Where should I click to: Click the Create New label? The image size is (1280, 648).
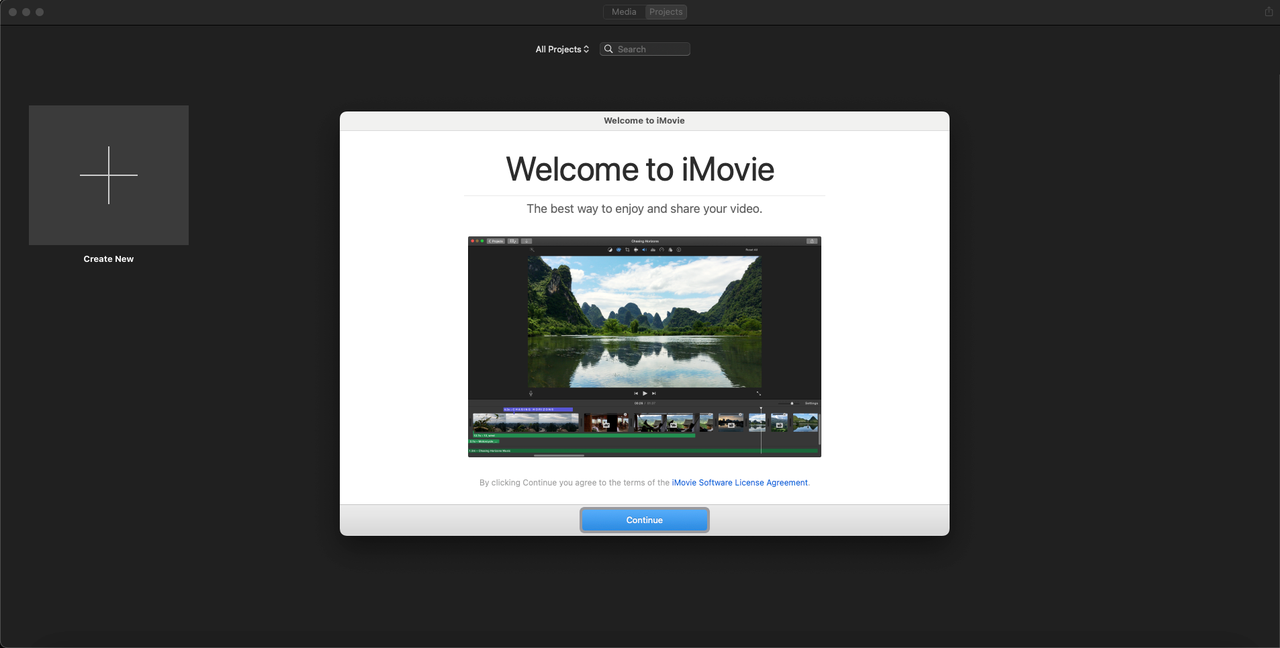[x=109, y=259]
